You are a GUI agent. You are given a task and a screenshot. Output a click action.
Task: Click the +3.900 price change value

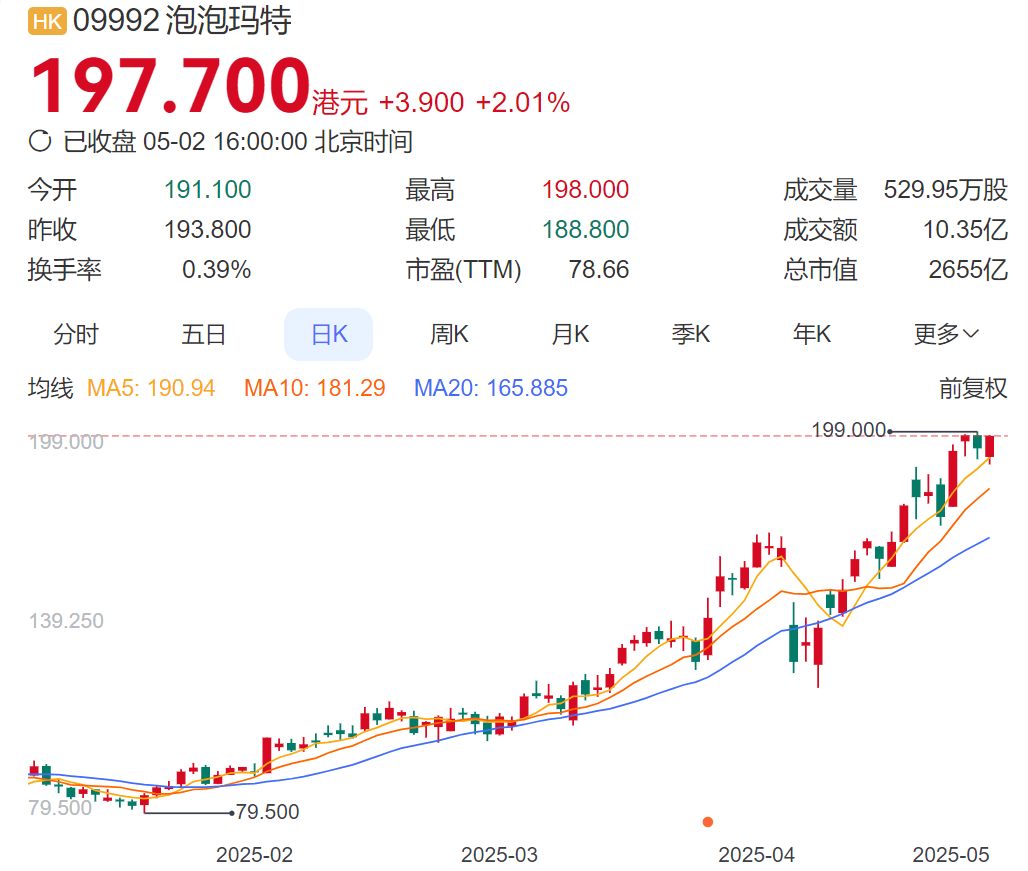[x=422, y=103]
